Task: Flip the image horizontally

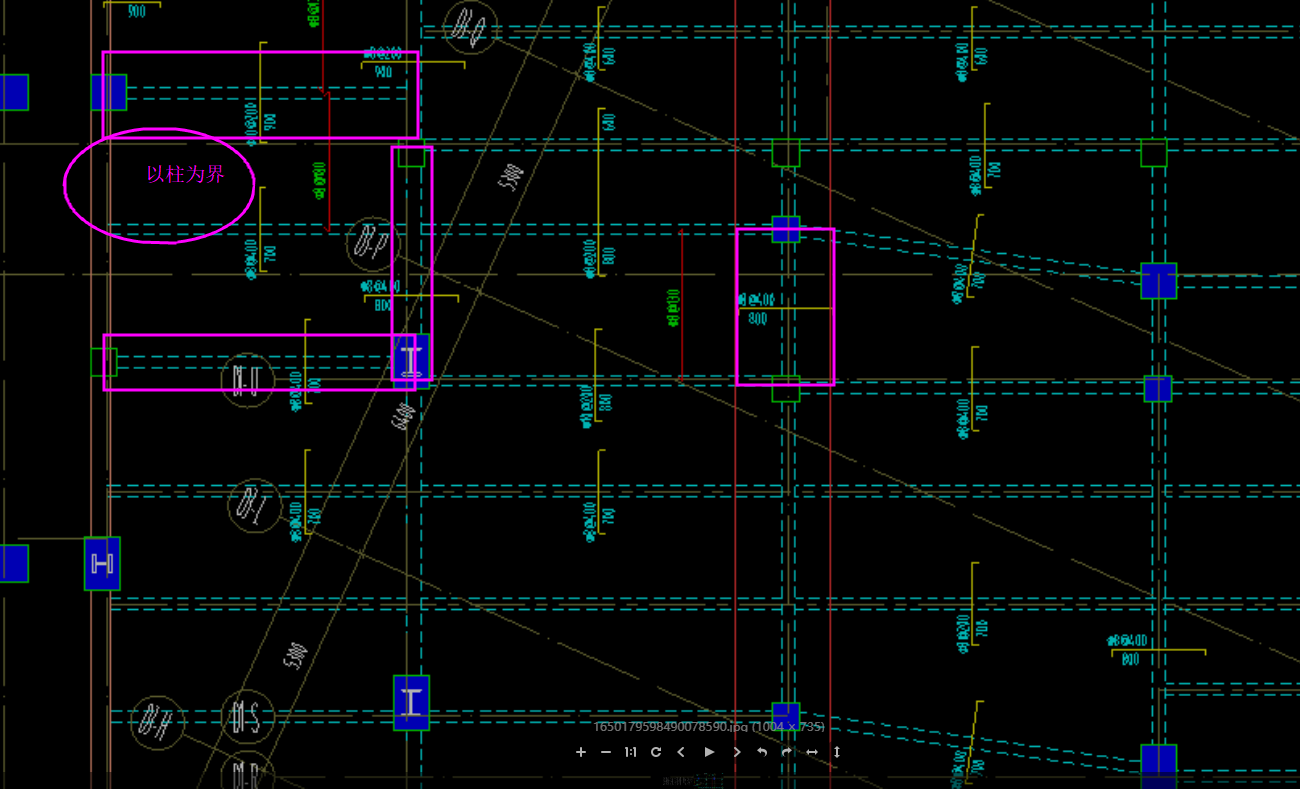Action: pos(812,752)
